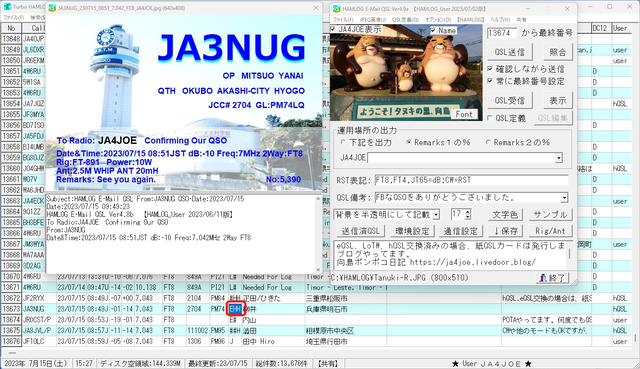This screenshot has width=640, height=369.
Task: Click the RST表記 input field
Action: click(471, 180)
